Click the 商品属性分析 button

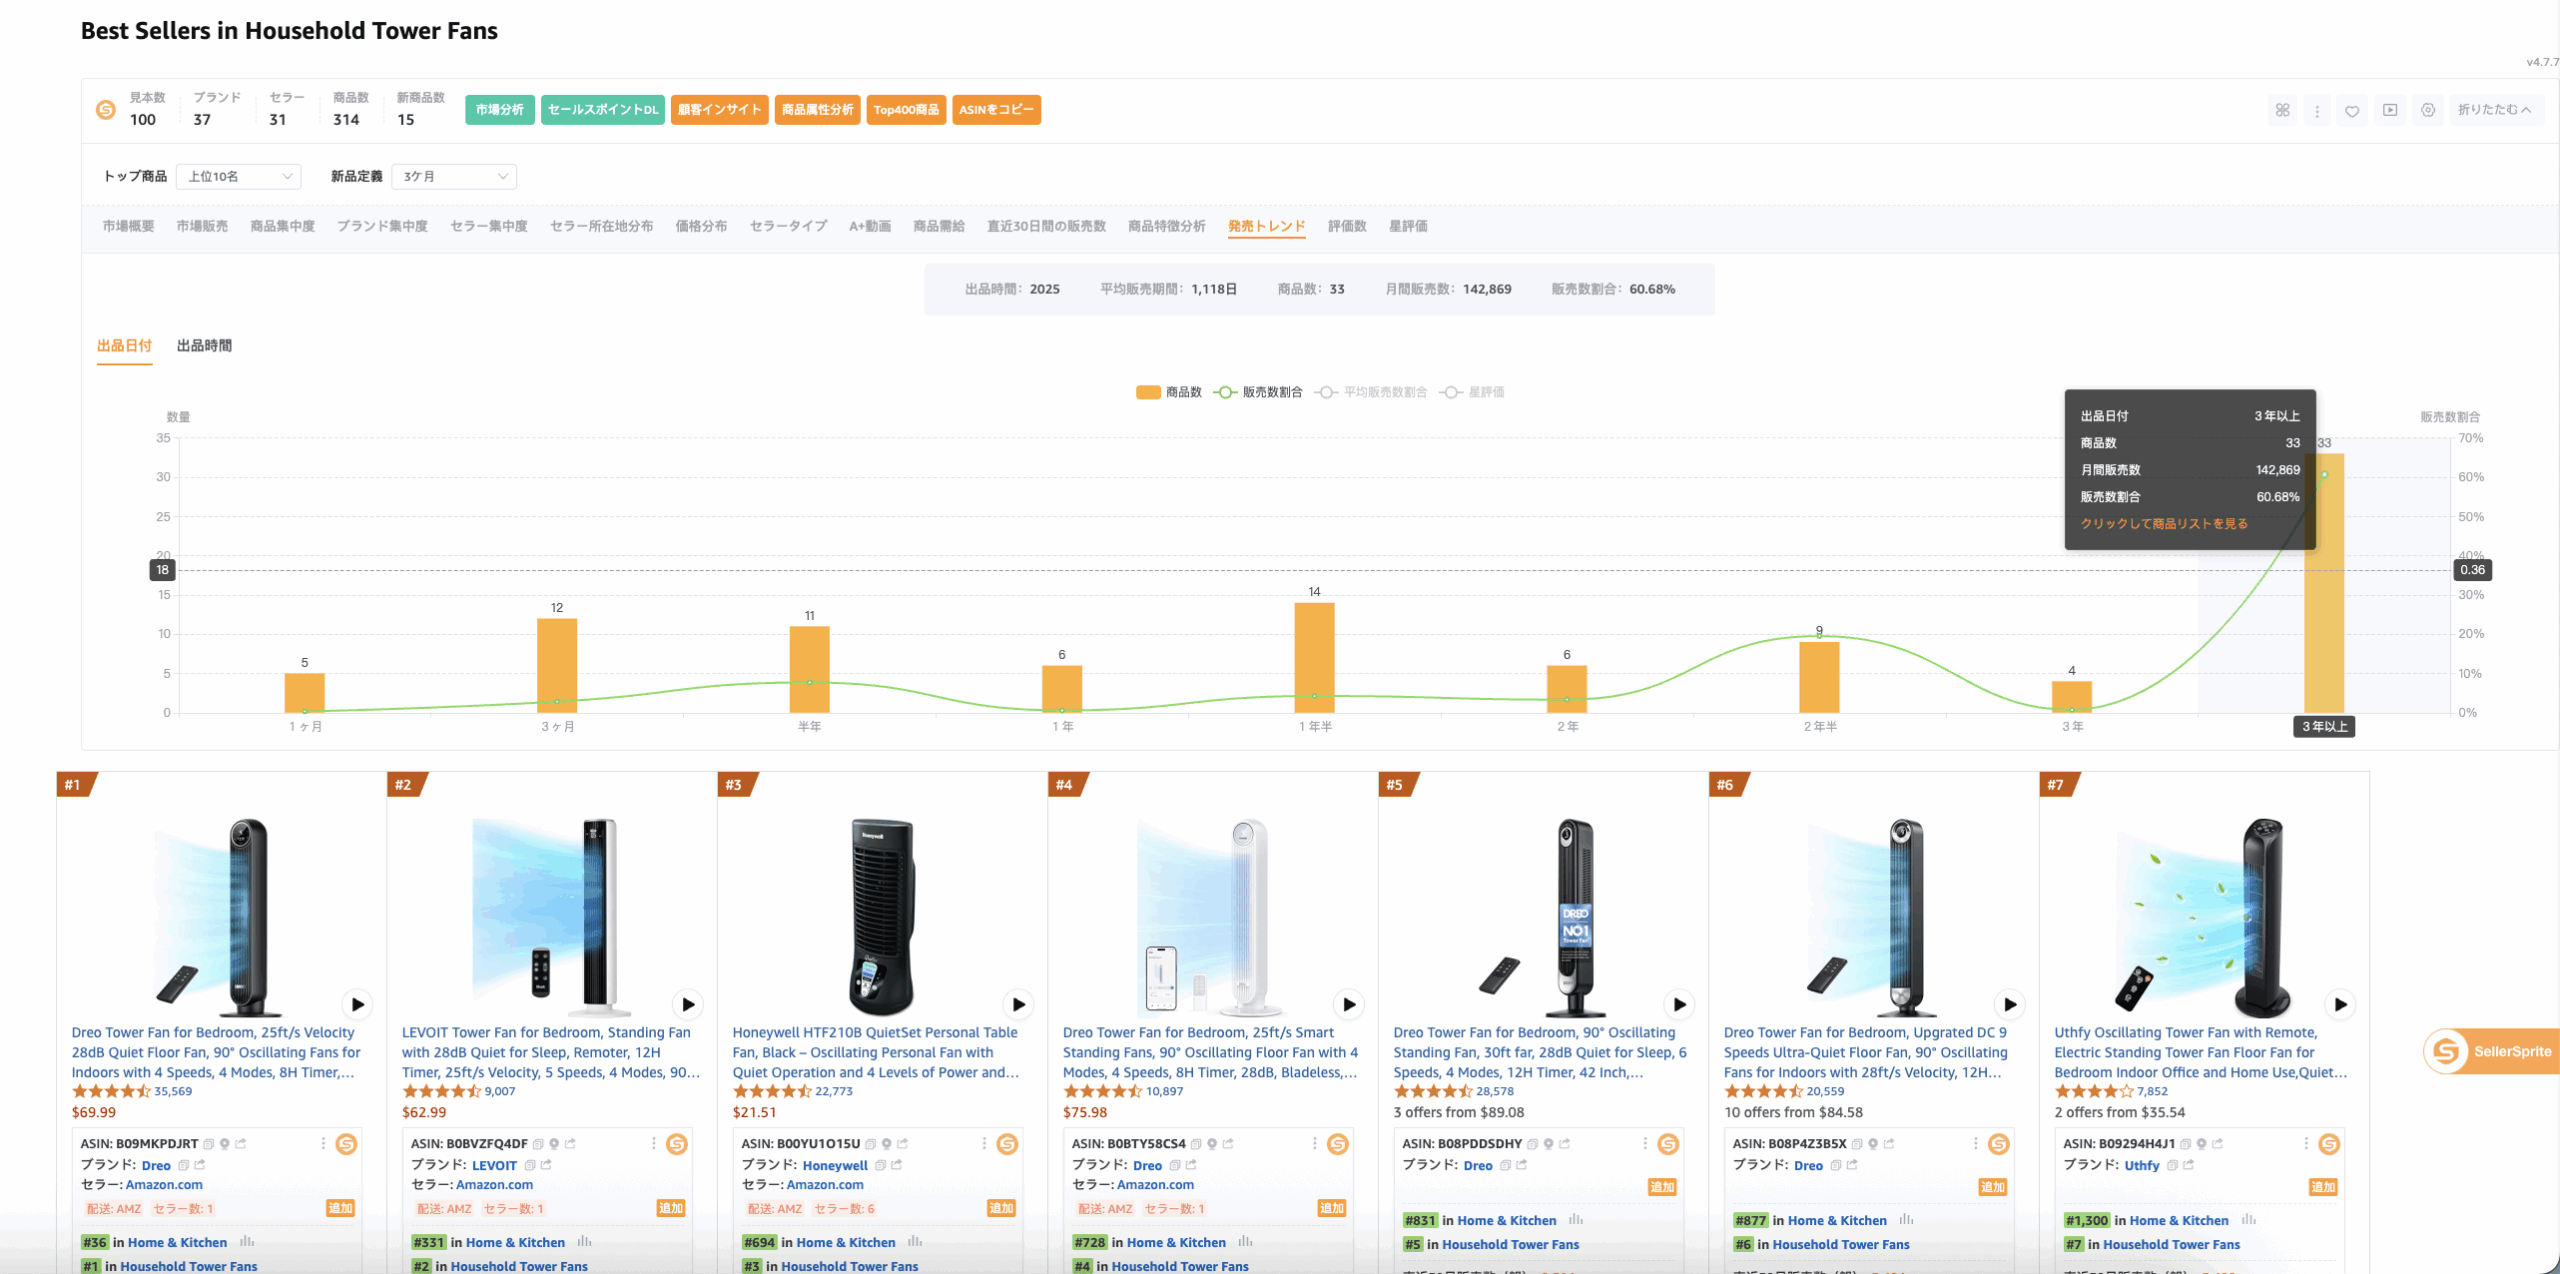(x=818, y=110)
